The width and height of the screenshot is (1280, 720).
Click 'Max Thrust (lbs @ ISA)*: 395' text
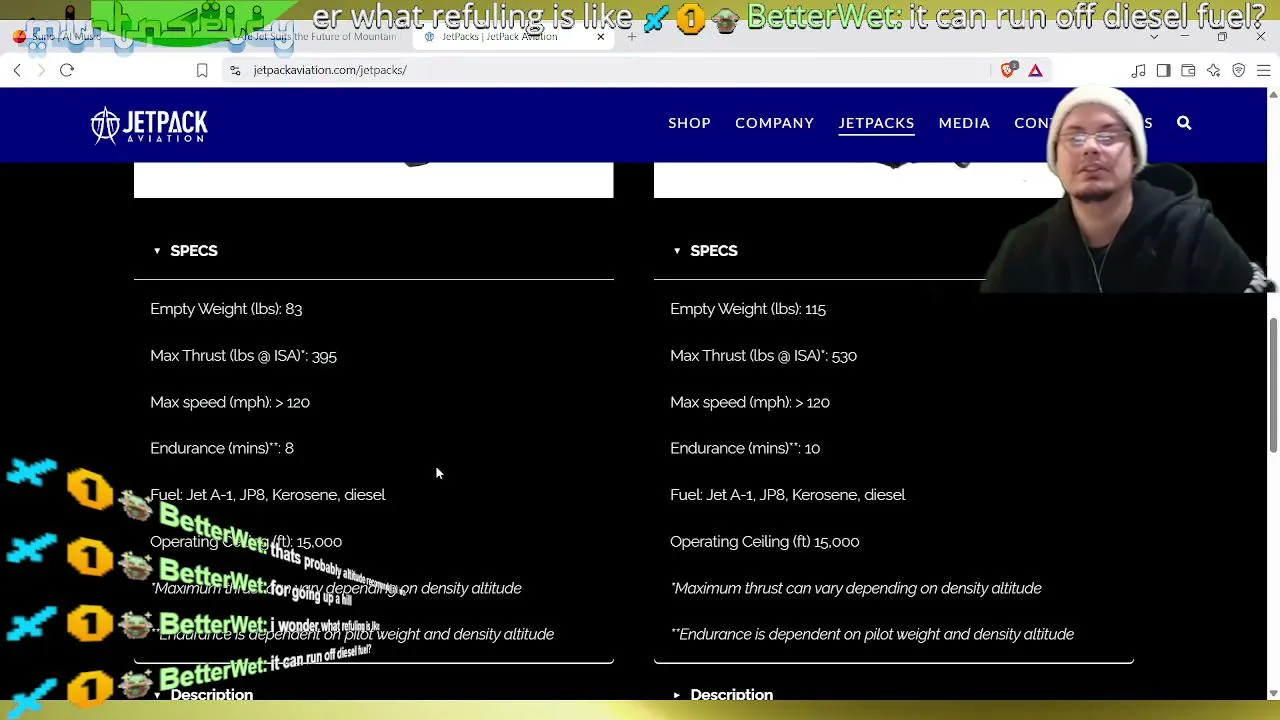coord(243,356)
